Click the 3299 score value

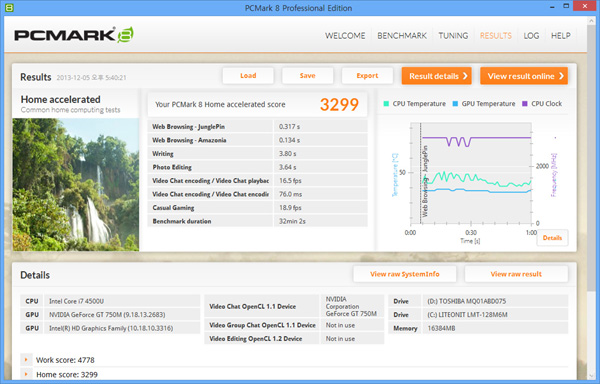[339, 104]
